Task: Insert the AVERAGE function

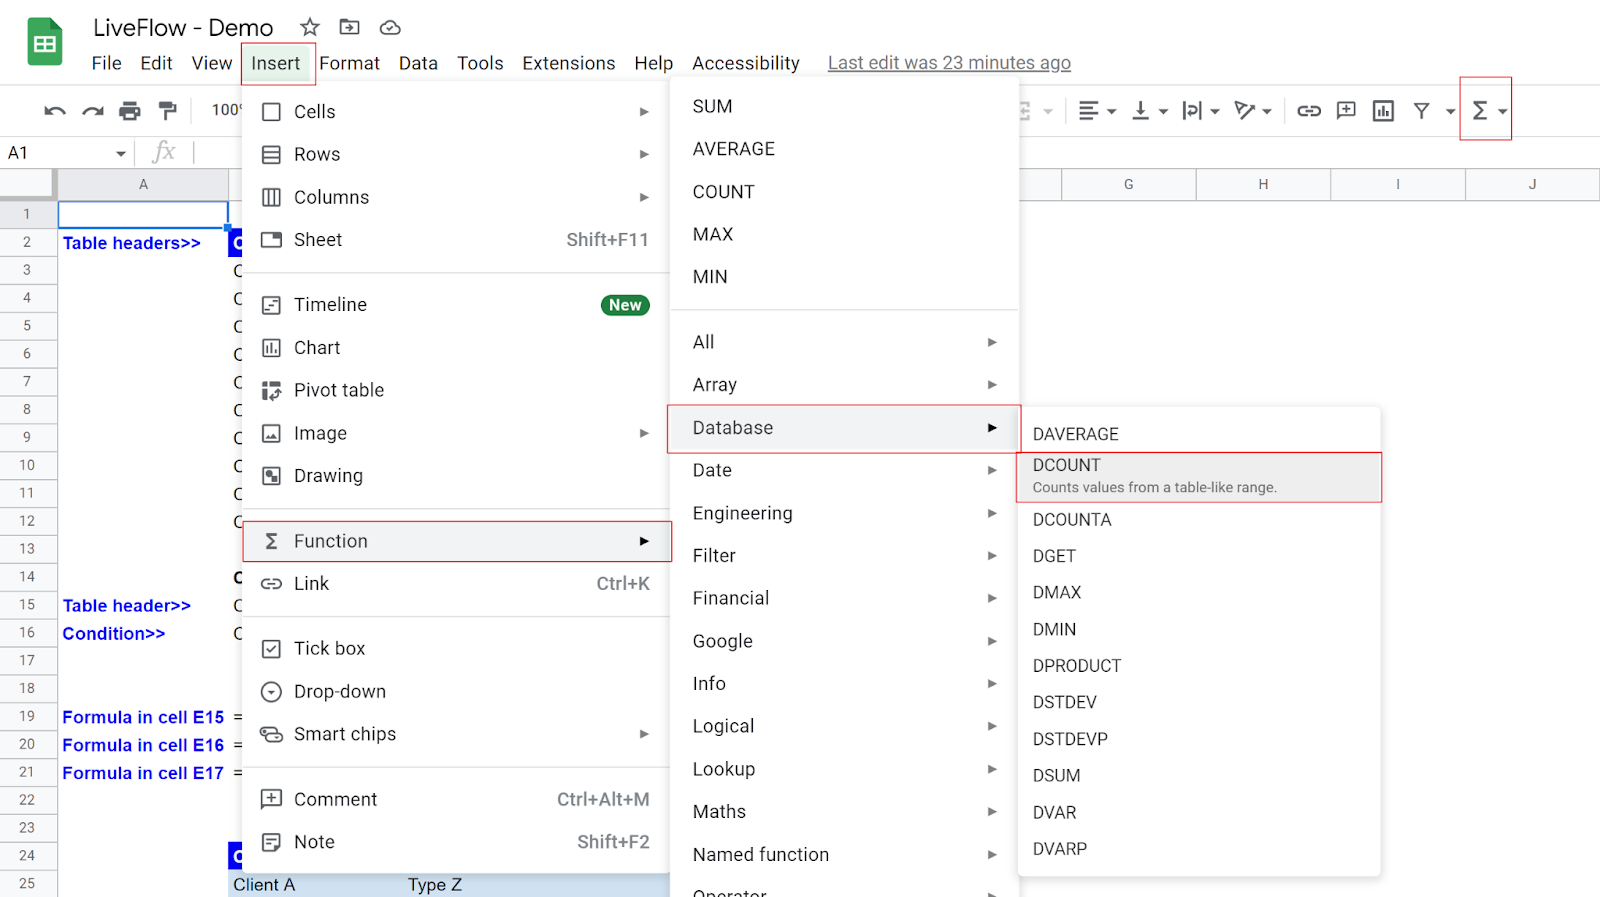Action: 844,149
